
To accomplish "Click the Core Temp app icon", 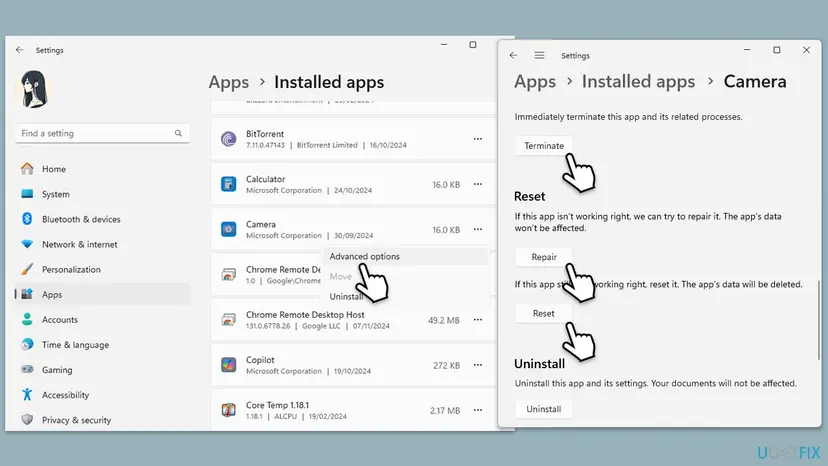I will click(229, 410).
